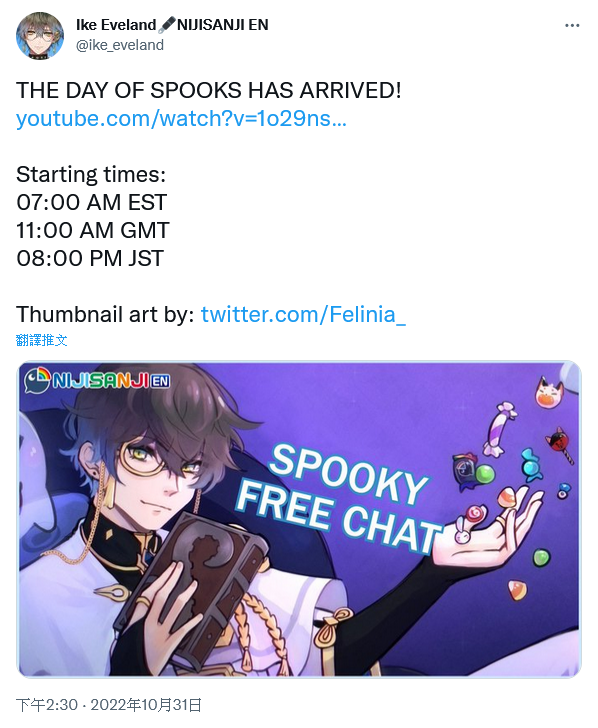Click the SPOOKY FREE CHAT title text
This screenshot has width=598, height=728.
(339, 499)
